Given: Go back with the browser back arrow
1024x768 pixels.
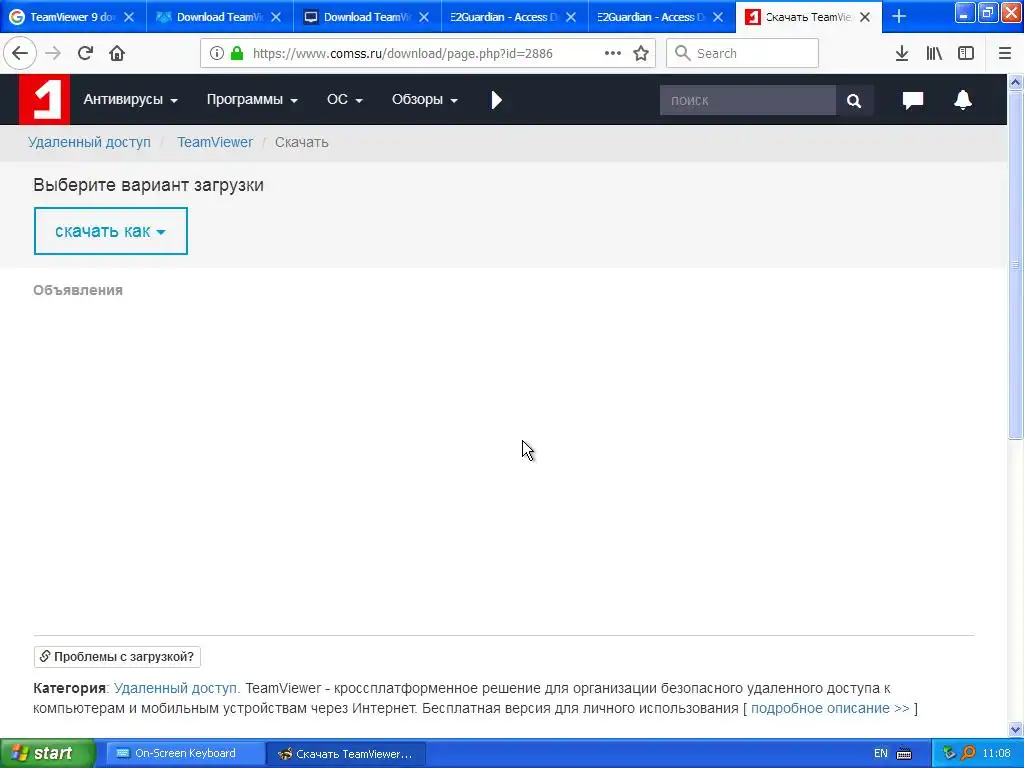Looking at the screenshot, I should click(20, 53).
